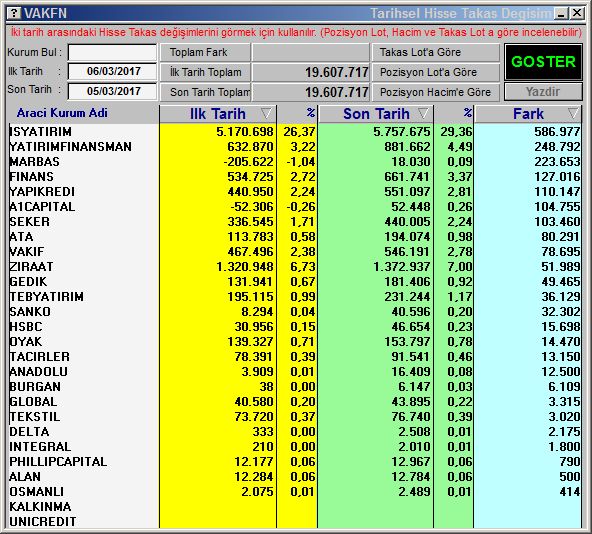This screenshot has width=592, height=534.
Task: Click Son Tarih percentage 29,36
Action: 456,131
